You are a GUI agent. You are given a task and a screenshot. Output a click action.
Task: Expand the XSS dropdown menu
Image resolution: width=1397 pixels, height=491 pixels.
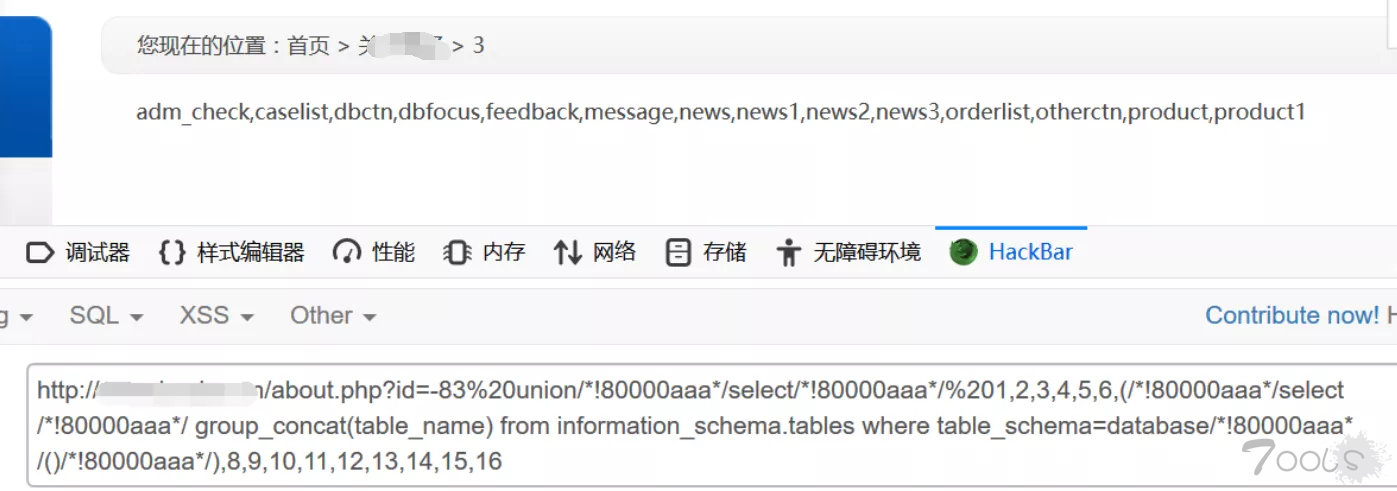(216, 315)
